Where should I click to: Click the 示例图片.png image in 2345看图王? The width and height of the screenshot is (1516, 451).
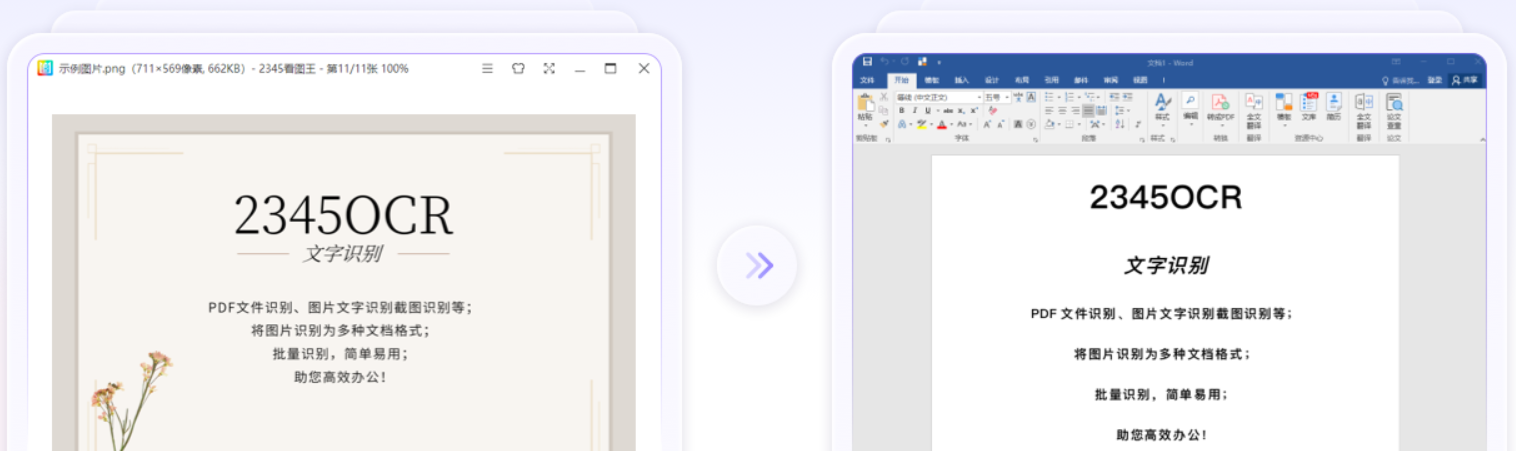[x=344, y=282]
